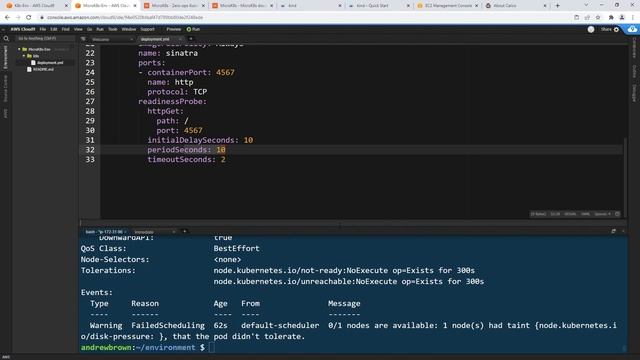Image resolution: width=640 pixels, height=360 pixels.
Task: Click the user avatar circle
Action: point(591,29)
